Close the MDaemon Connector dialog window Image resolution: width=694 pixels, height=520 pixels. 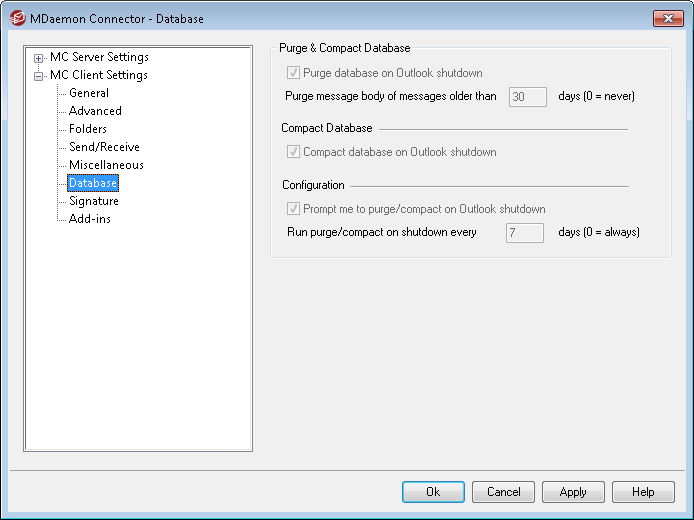pos(667,18)
